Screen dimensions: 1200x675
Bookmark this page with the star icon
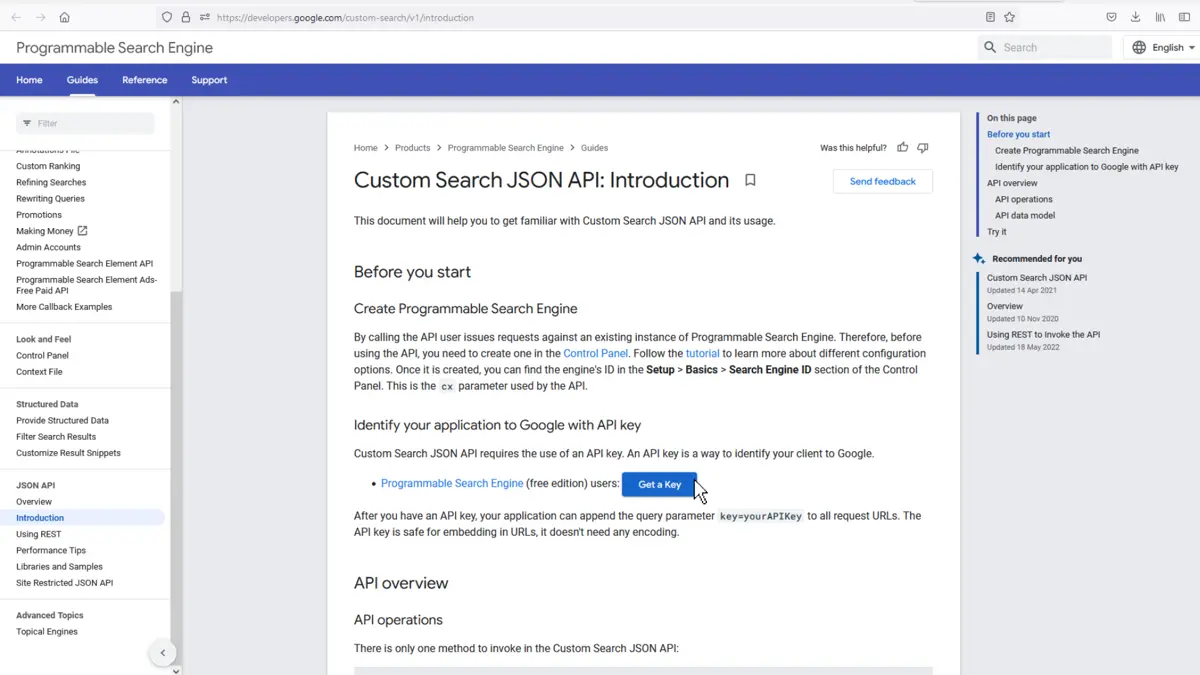(x=1010, y=17)
